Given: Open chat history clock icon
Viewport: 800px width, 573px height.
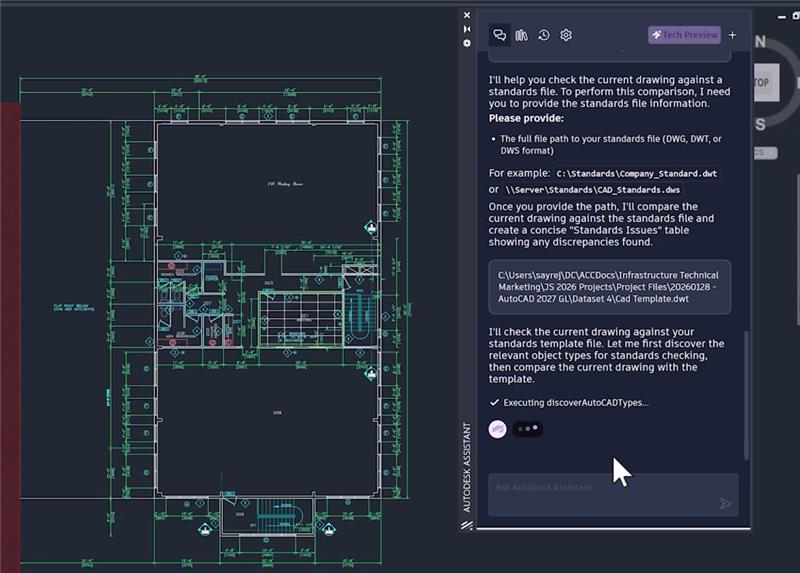Looking at the screenshot, I should 544,35.
